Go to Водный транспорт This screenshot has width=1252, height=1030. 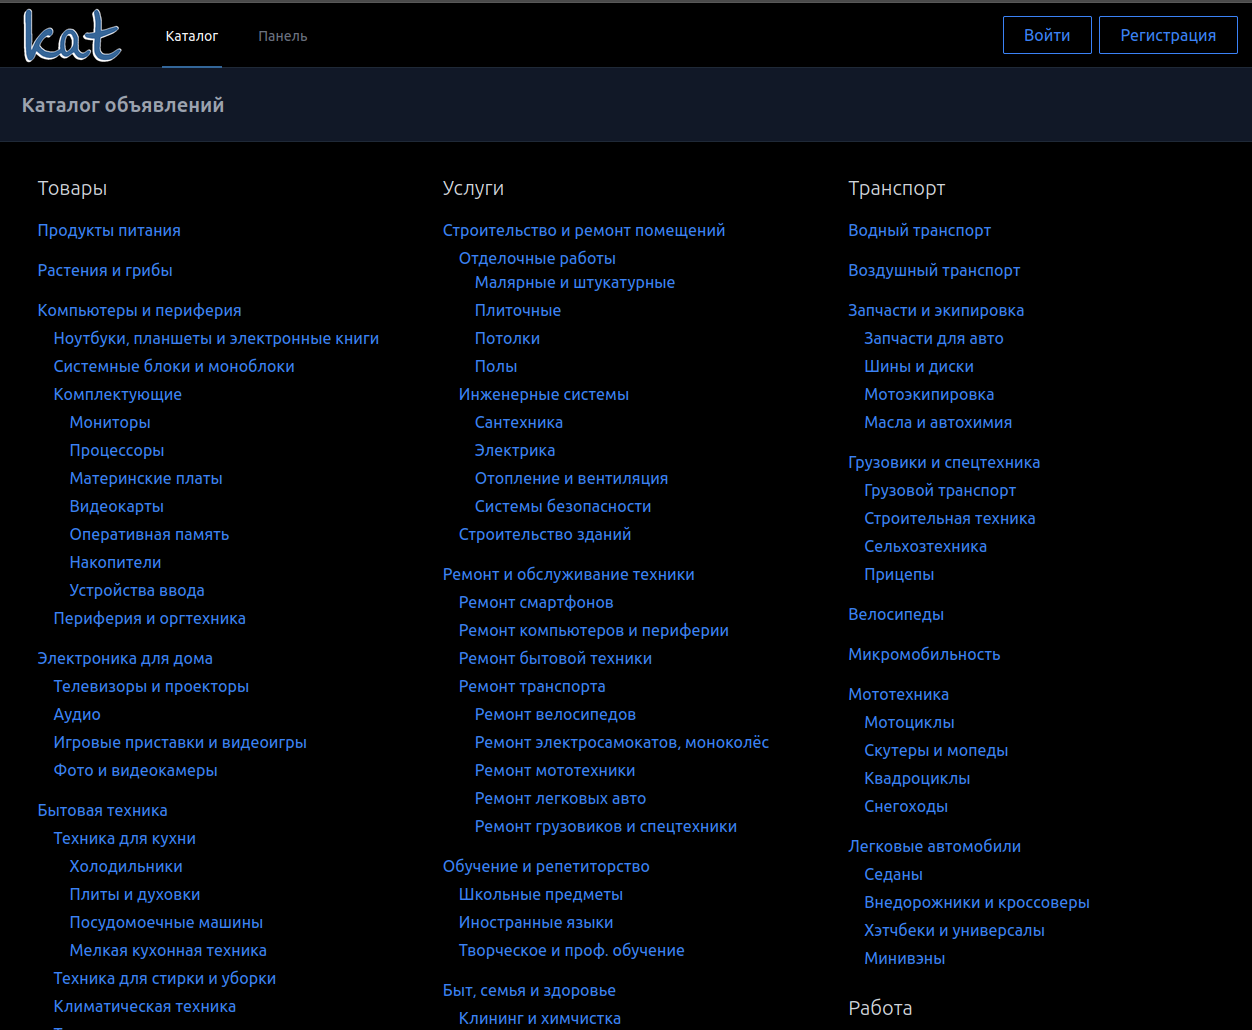point(919,230)
